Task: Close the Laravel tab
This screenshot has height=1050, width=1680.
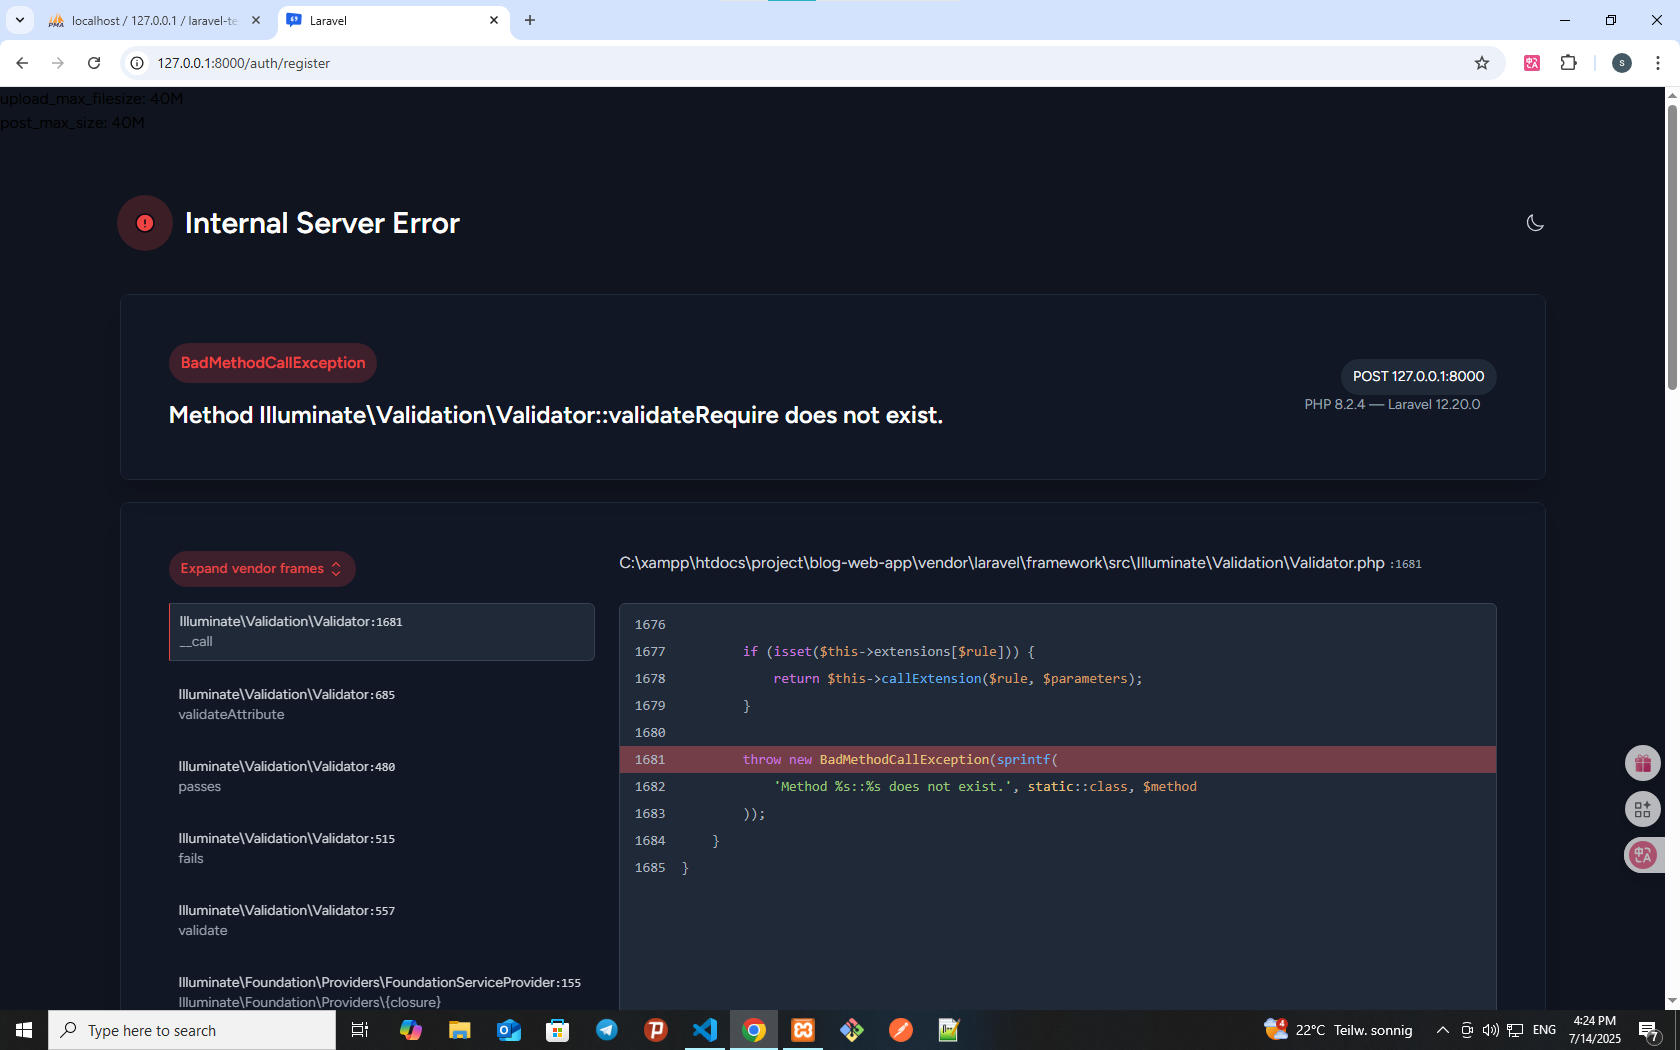Action: point(494,20)
